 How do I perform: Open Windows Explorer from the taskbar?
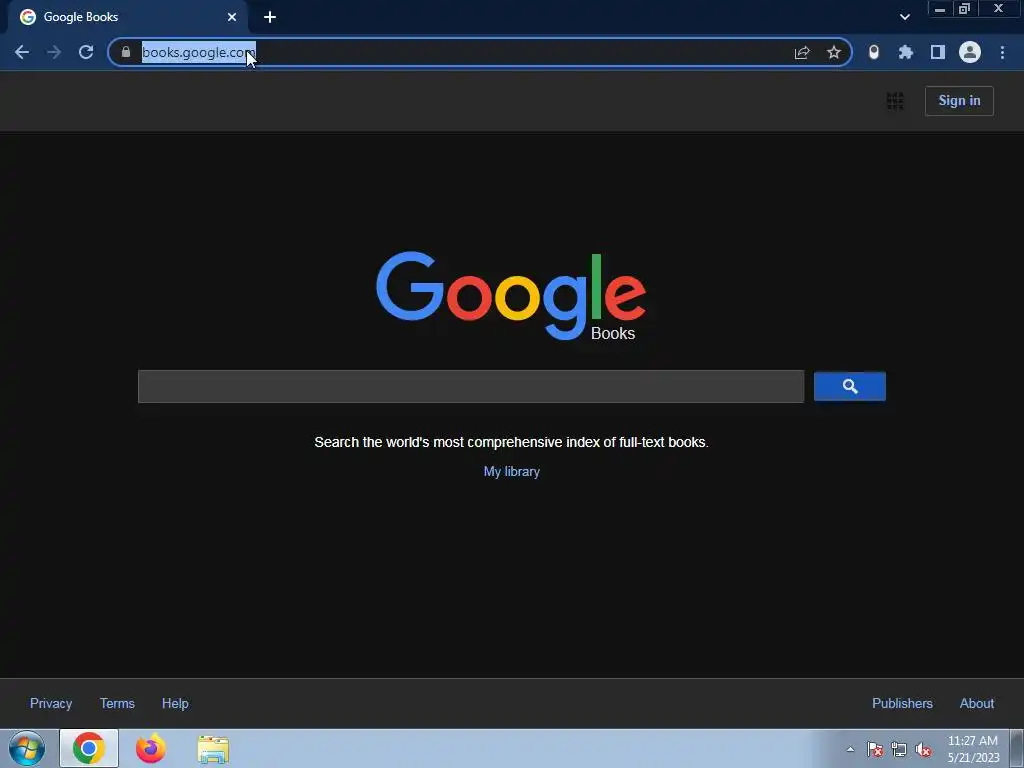coord(213,749)
